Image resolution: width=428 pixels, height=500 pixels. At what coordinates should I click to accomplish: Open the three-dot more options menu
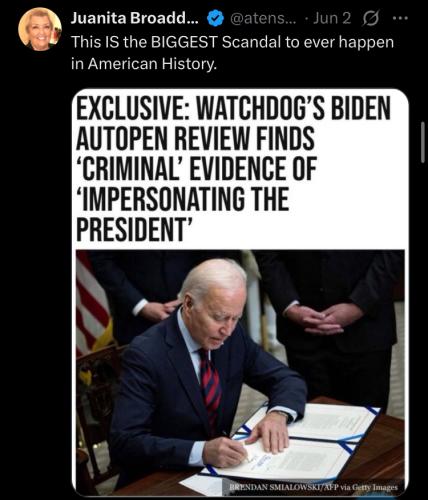(x=400, y=19)
